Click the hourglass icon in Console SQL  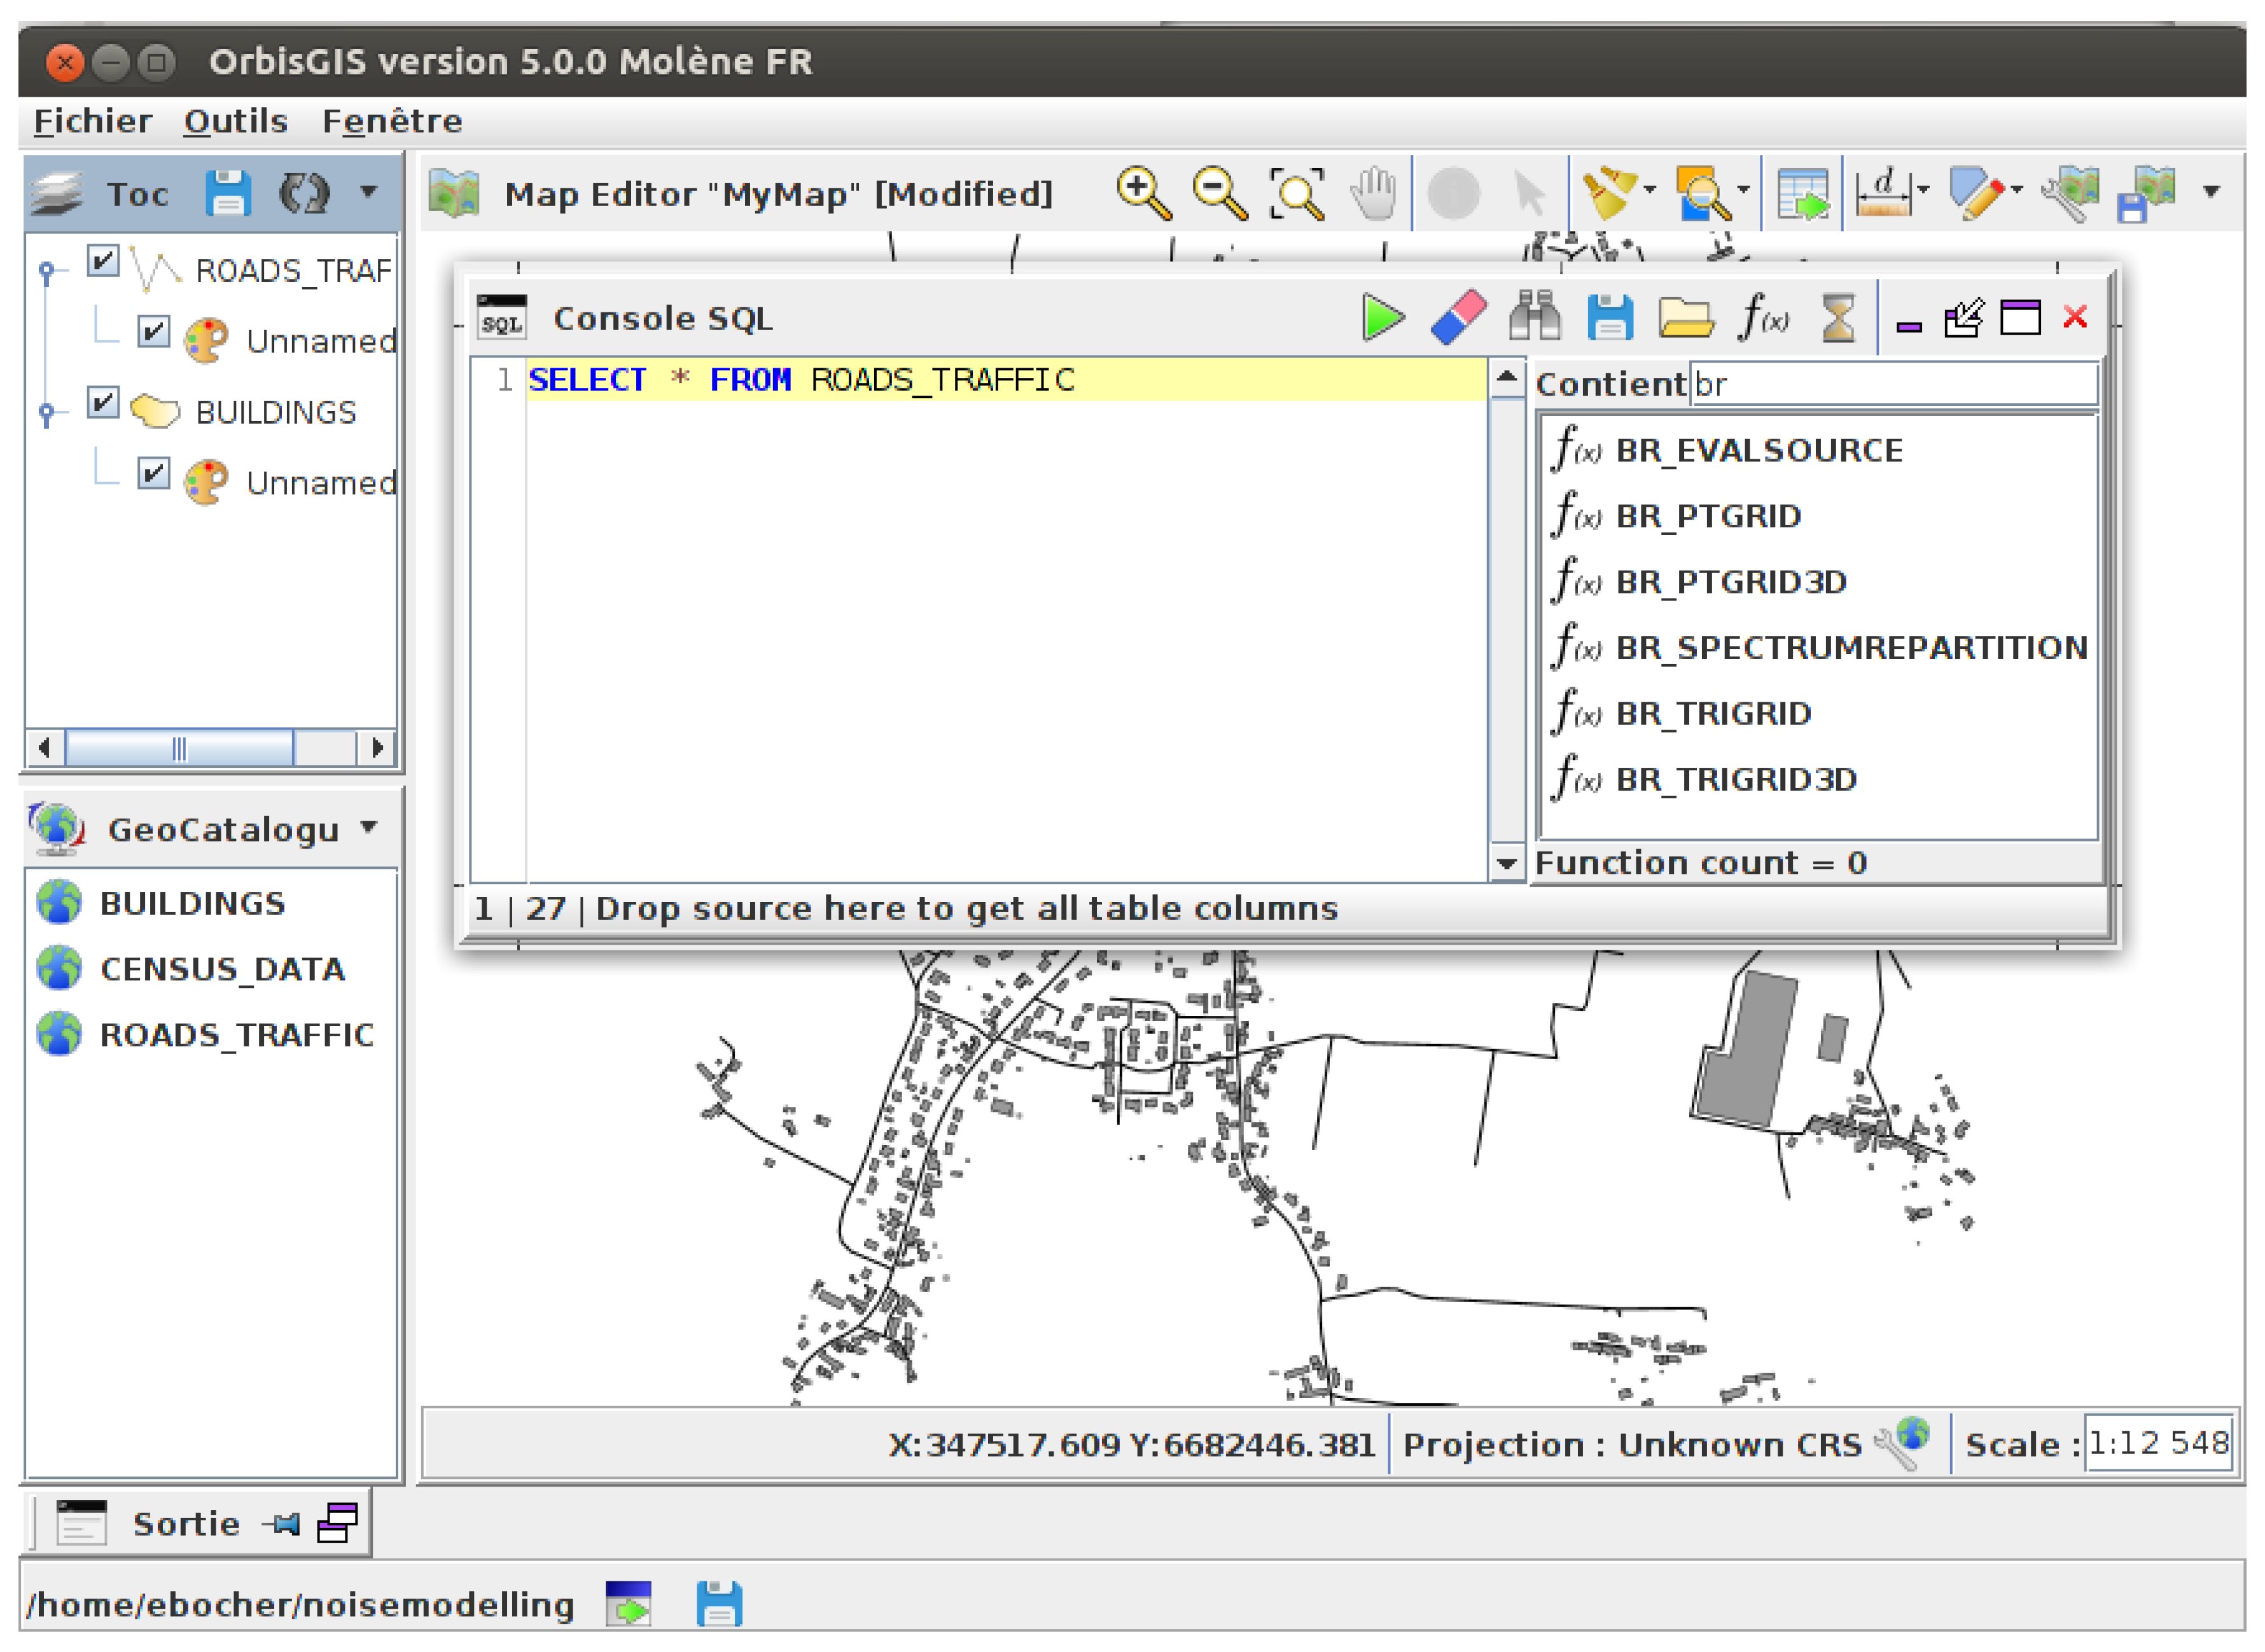1838,318
